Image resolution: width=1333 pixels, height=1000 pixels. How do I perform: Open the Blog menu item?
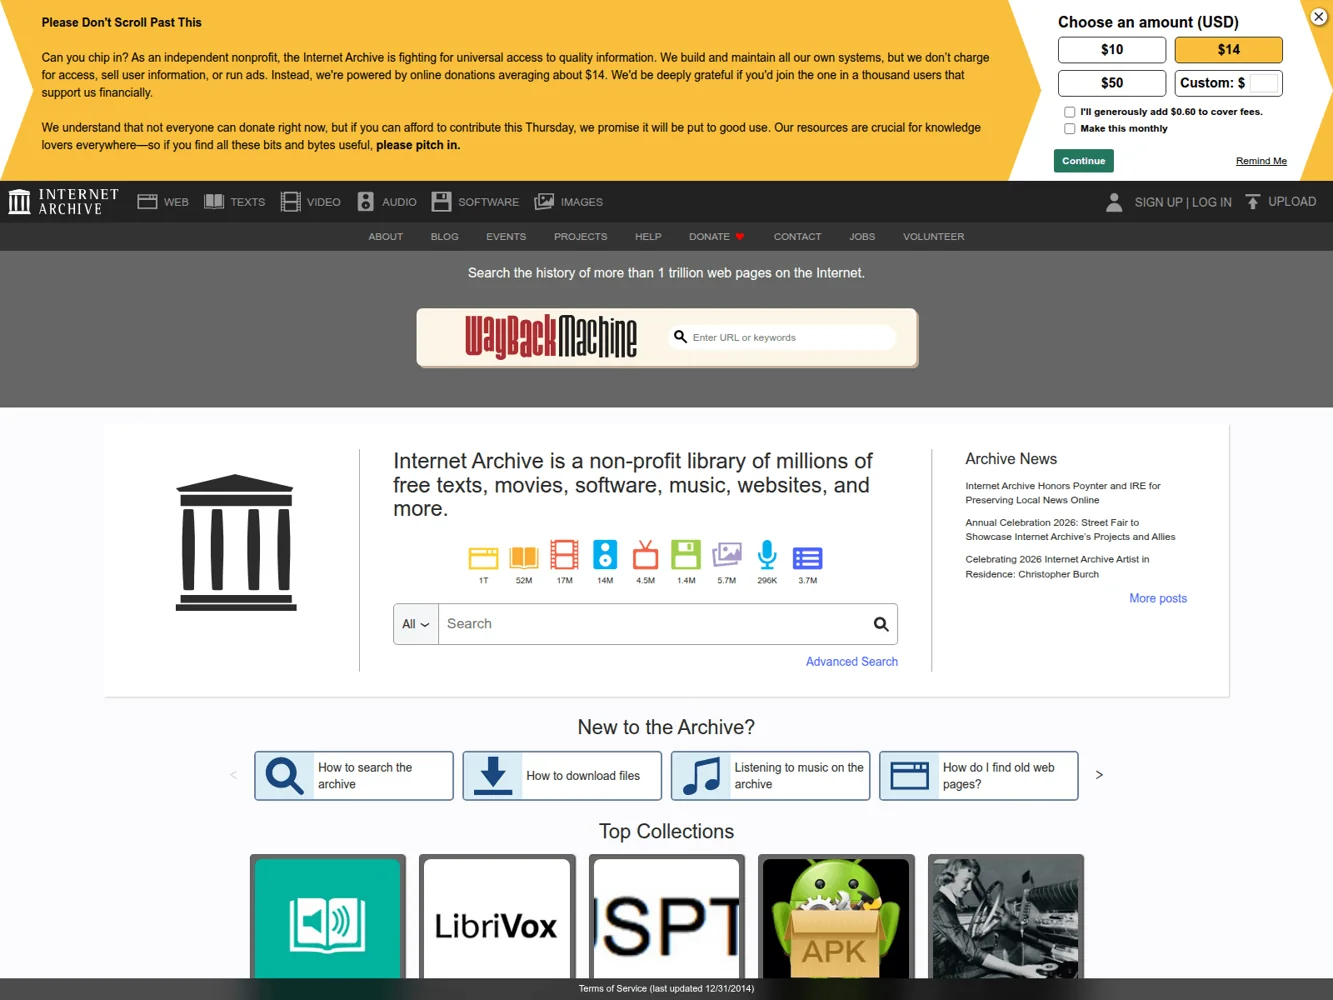444,237
